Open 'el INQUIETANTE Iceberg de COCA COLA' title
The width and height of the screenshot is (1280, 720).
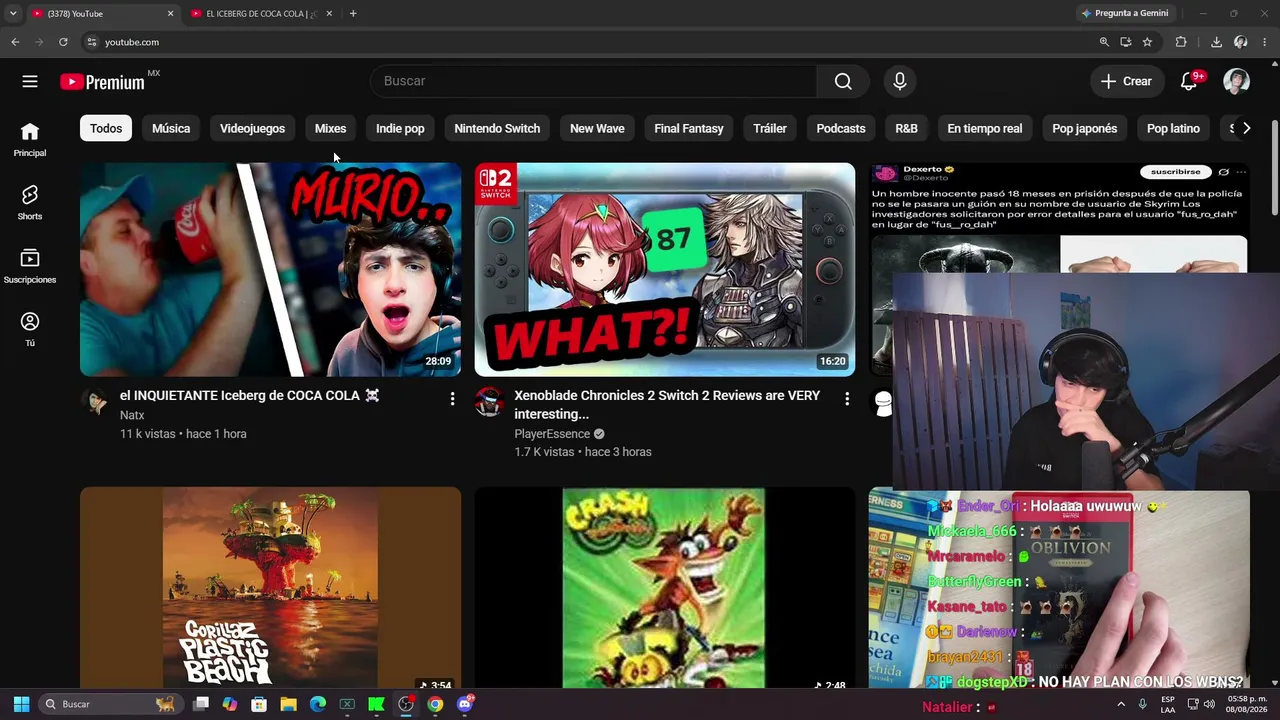pyautogui.click(x=249, y=396)
